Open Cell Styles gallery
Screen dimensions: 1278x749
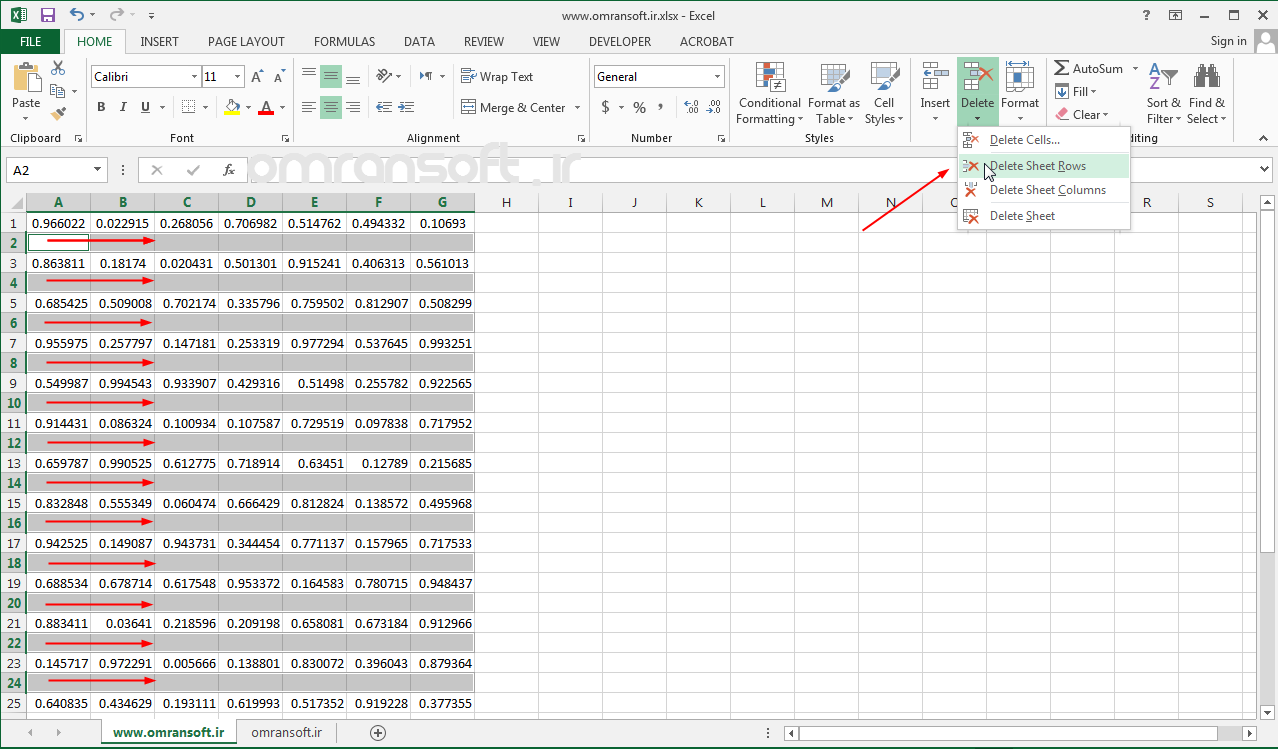pyautogui.click(x=884, y=93)
